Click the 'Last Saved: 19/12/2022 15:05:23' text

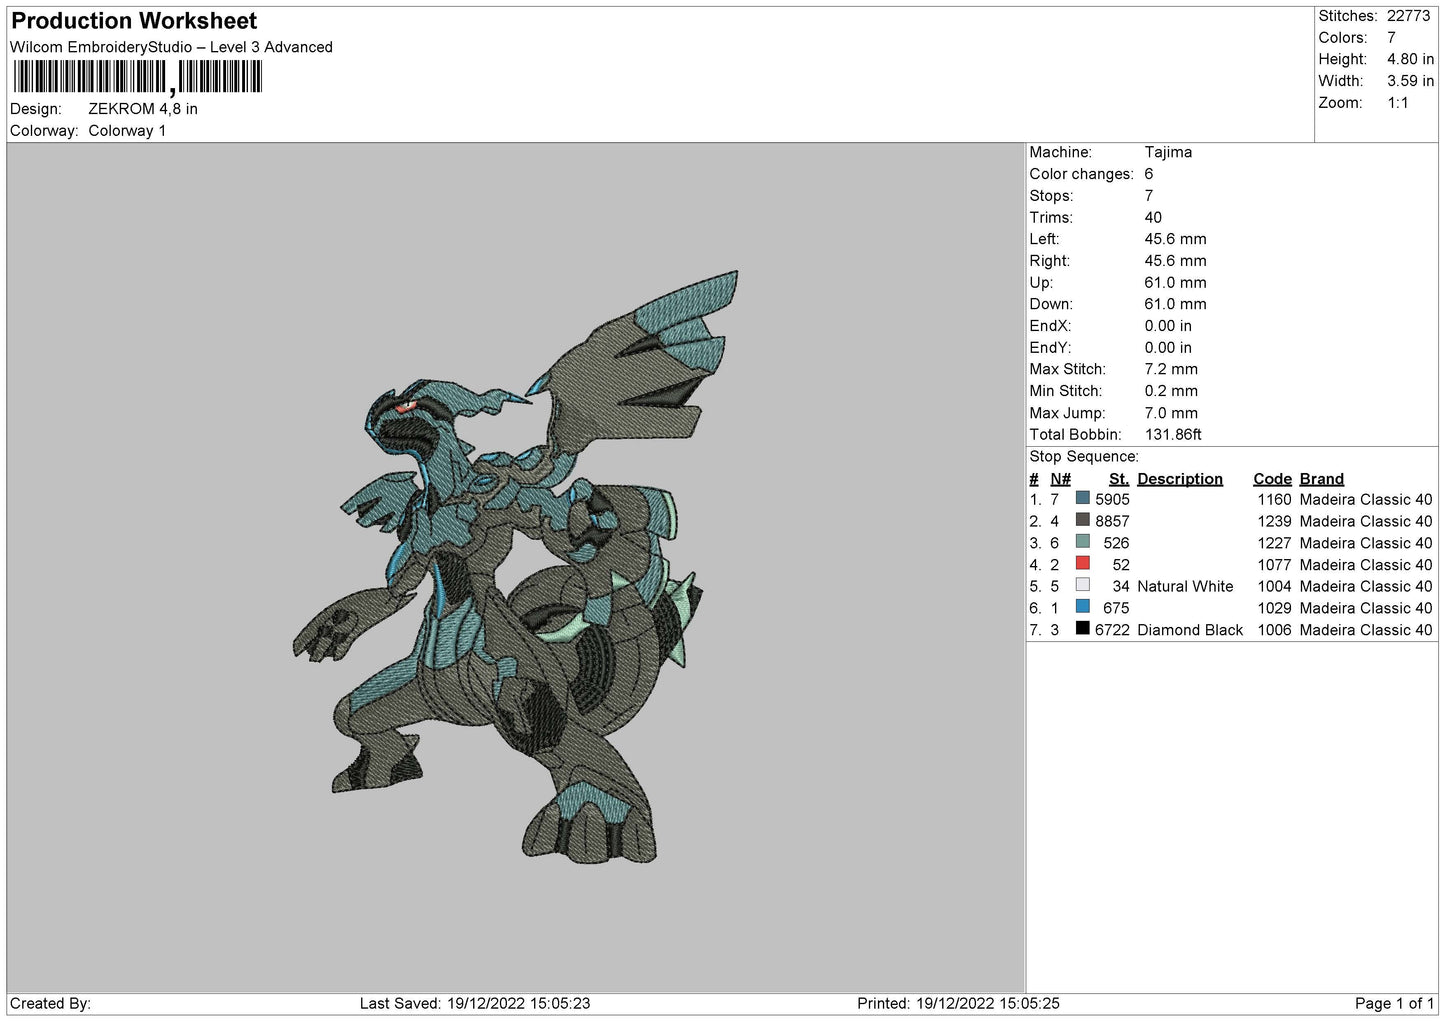pos(475,1003)
